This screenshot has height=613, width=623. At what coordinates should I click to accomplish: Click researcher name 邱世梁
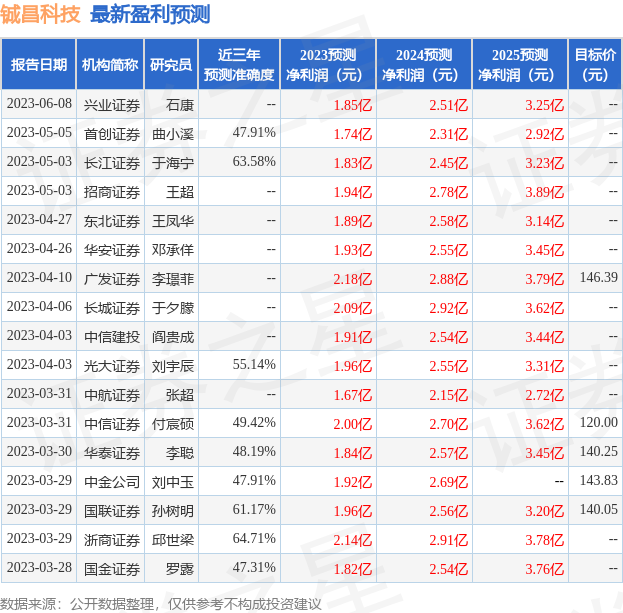[x=173, y=540]
